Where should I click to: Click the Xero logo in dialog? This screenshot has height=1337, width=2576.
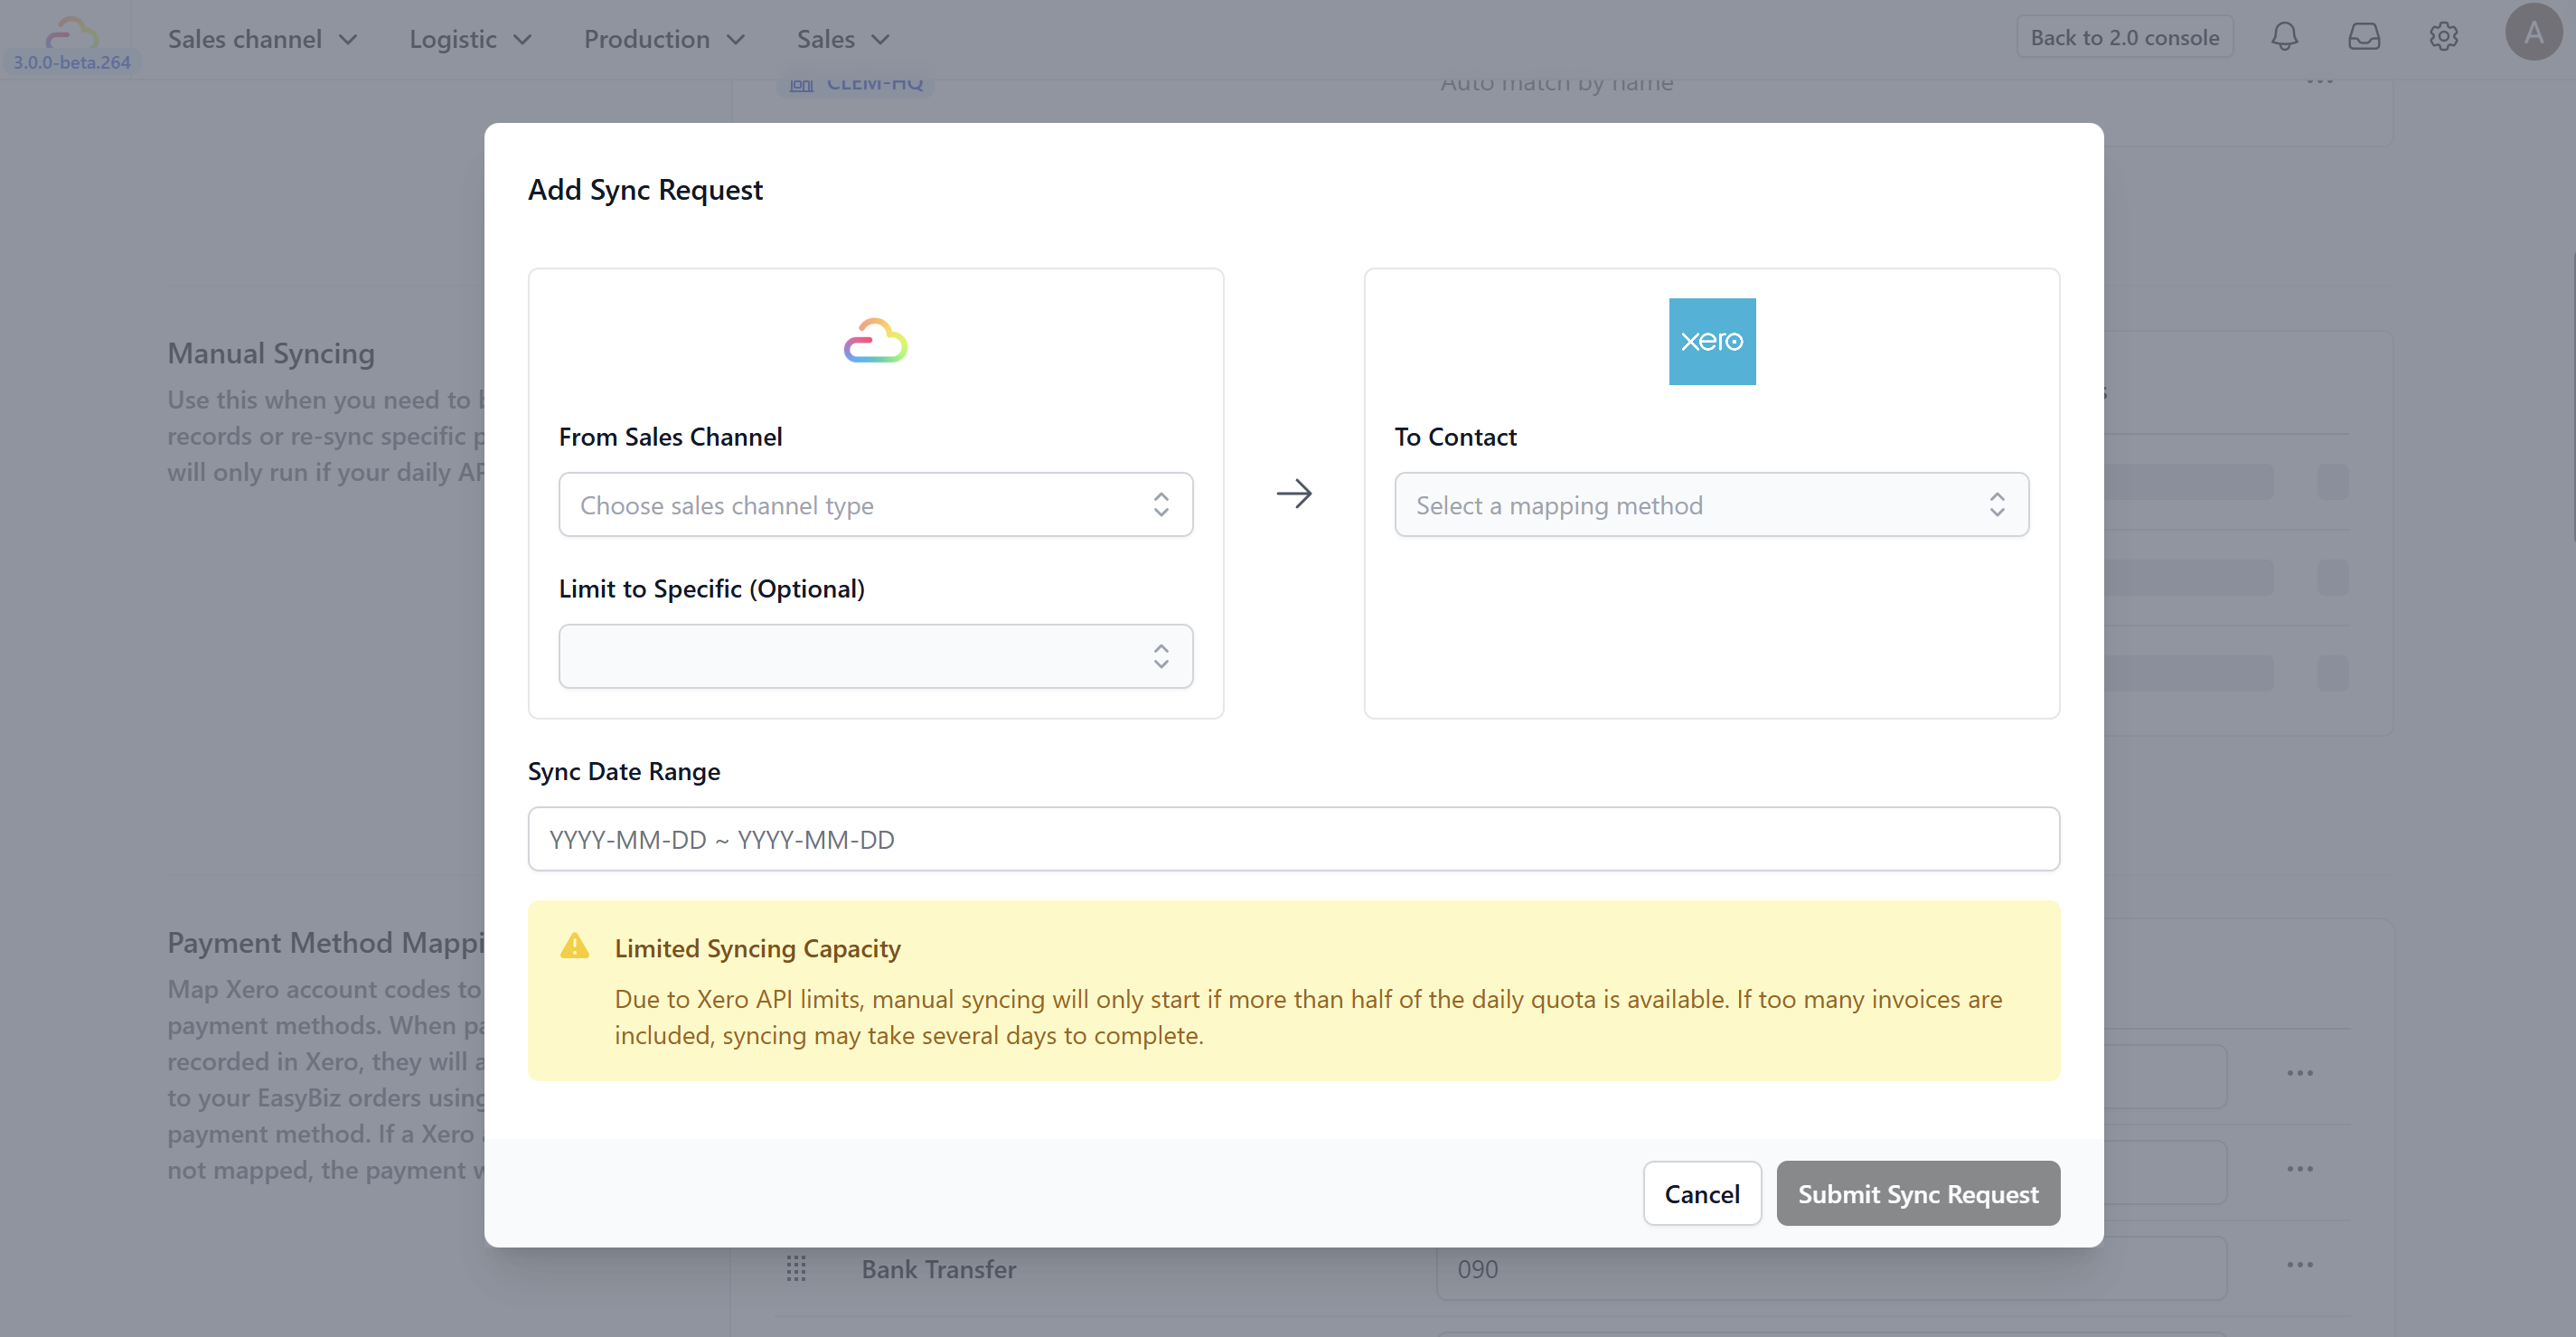(x=1712, y=341)
